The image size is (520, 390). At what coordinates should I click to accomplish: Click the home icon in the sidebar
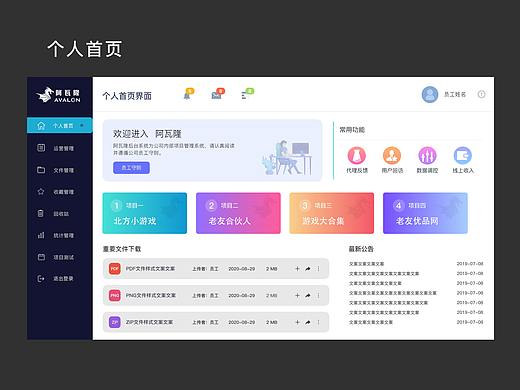41,125
